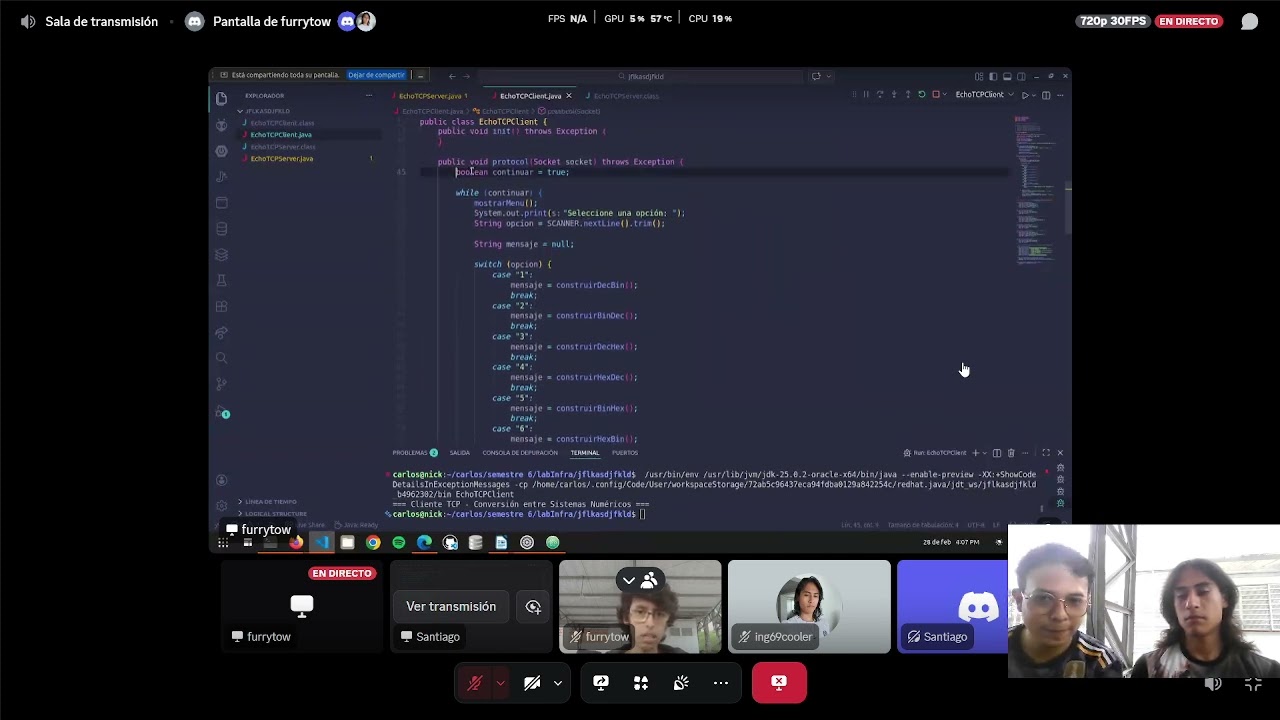The width and height of the screenshot is (1280, 720).
Task: Click Dejar de compartir in shared screen
Action: tap(377, 75)
